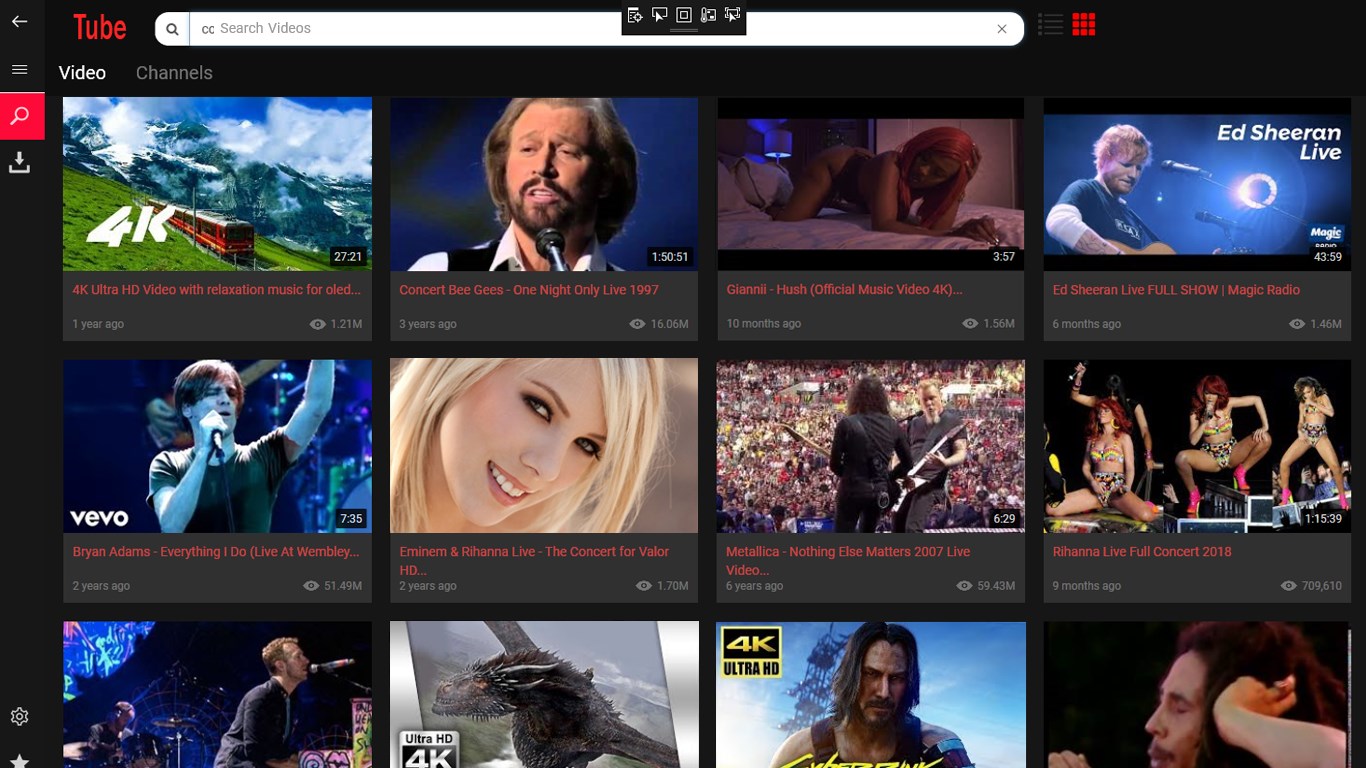This screenshot has height=768, width=1366.
Task: Click the 16.06M view count
Action: pyautogui.click(x=670, y=324)
